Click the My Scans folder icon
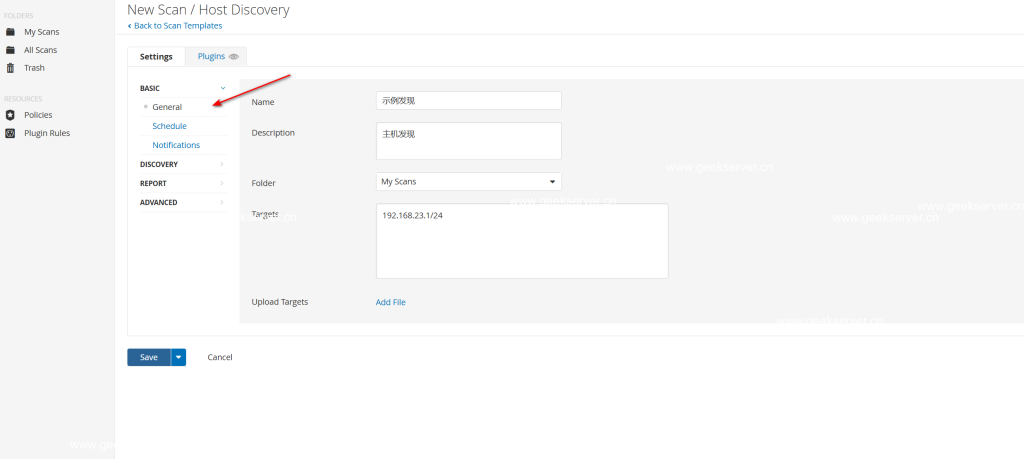Viewport: 1024px width, 459px height. (x=10, y=32)
